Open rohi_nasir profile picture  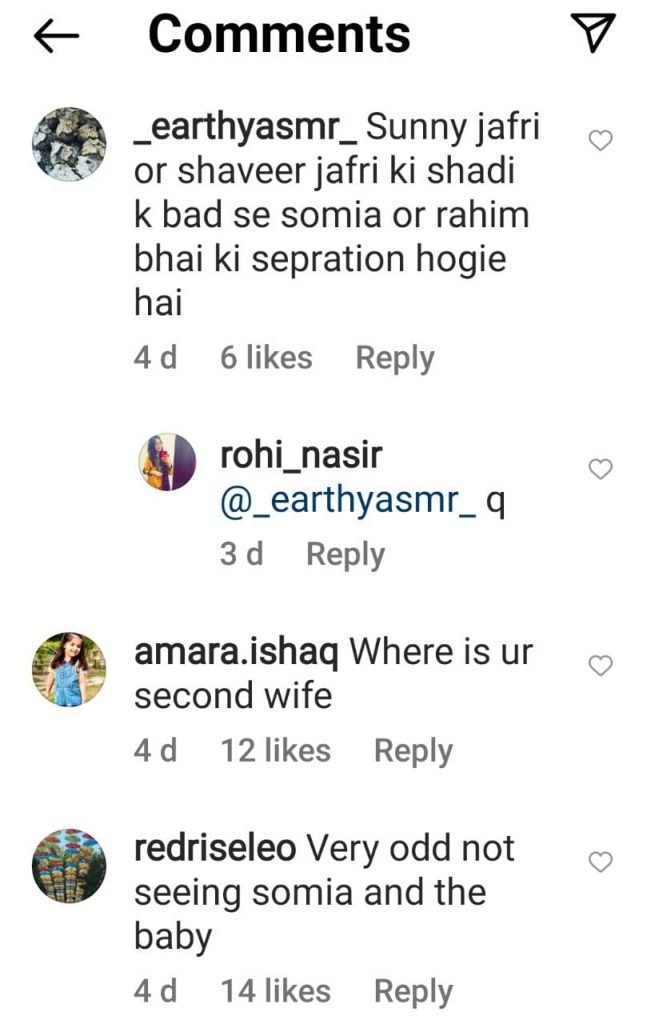pyautogui.click(x=166, y=462)
